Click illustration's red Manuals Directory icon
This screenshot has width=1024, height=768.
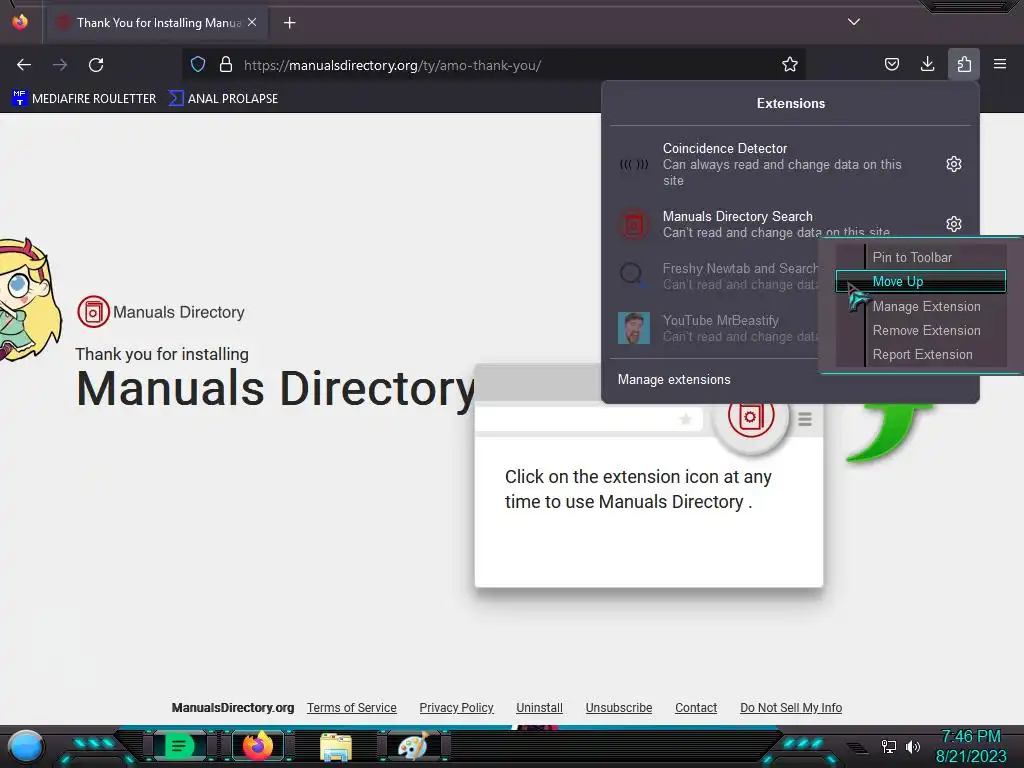751,416
